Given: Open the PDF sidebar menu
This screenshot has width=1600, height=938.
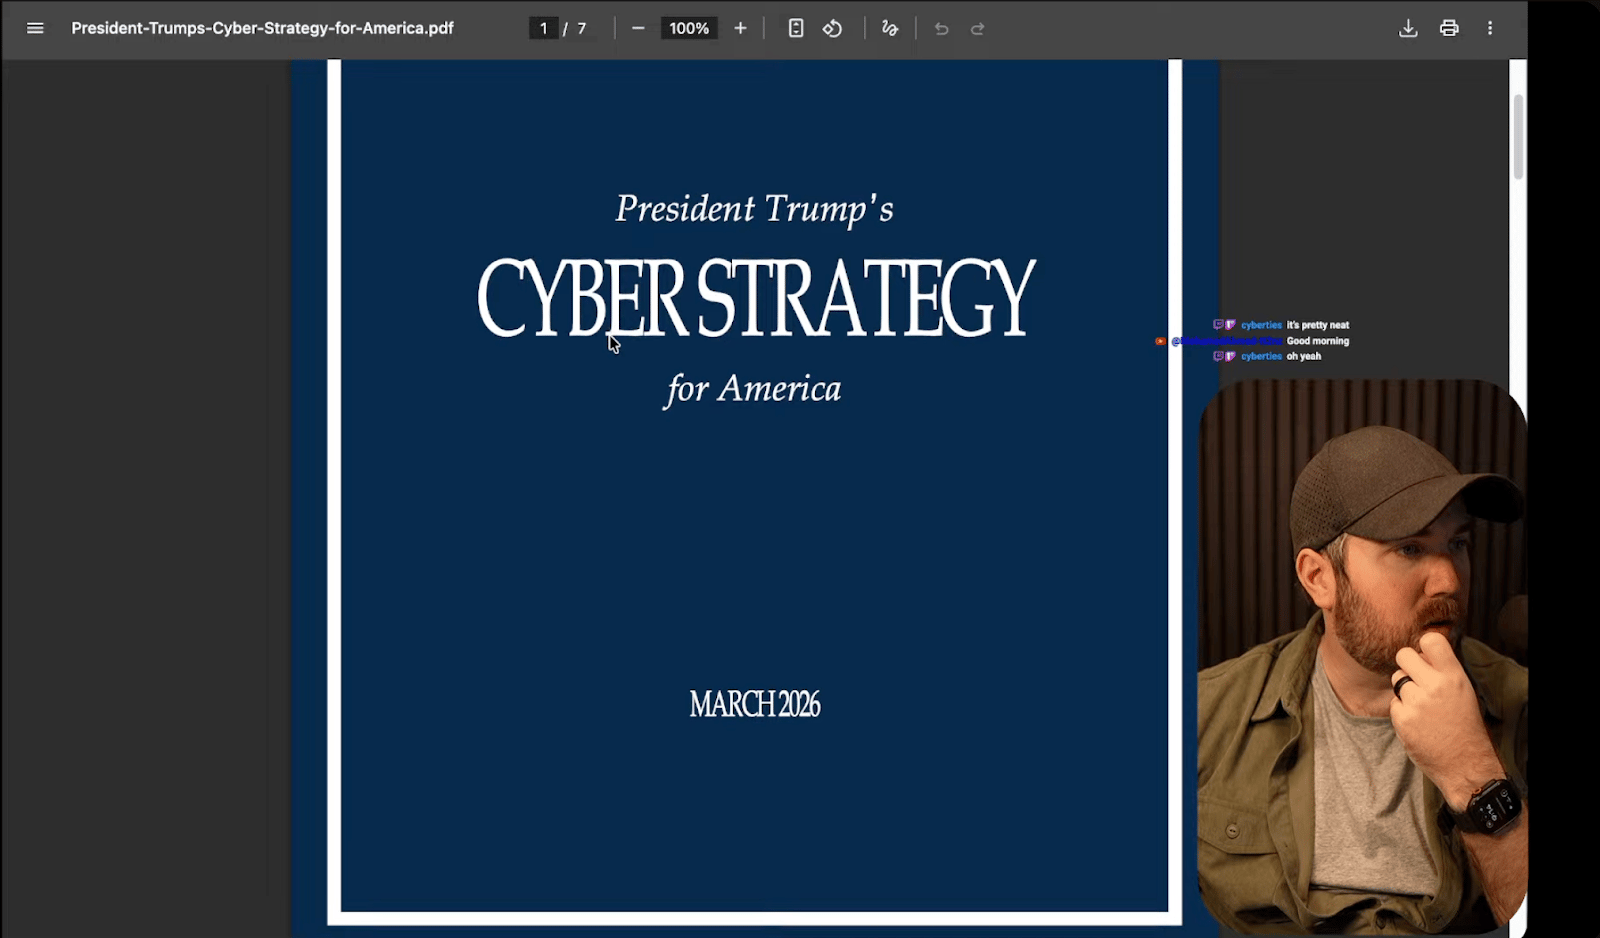Looking at the screenshot, I should [x=35, y=28].
